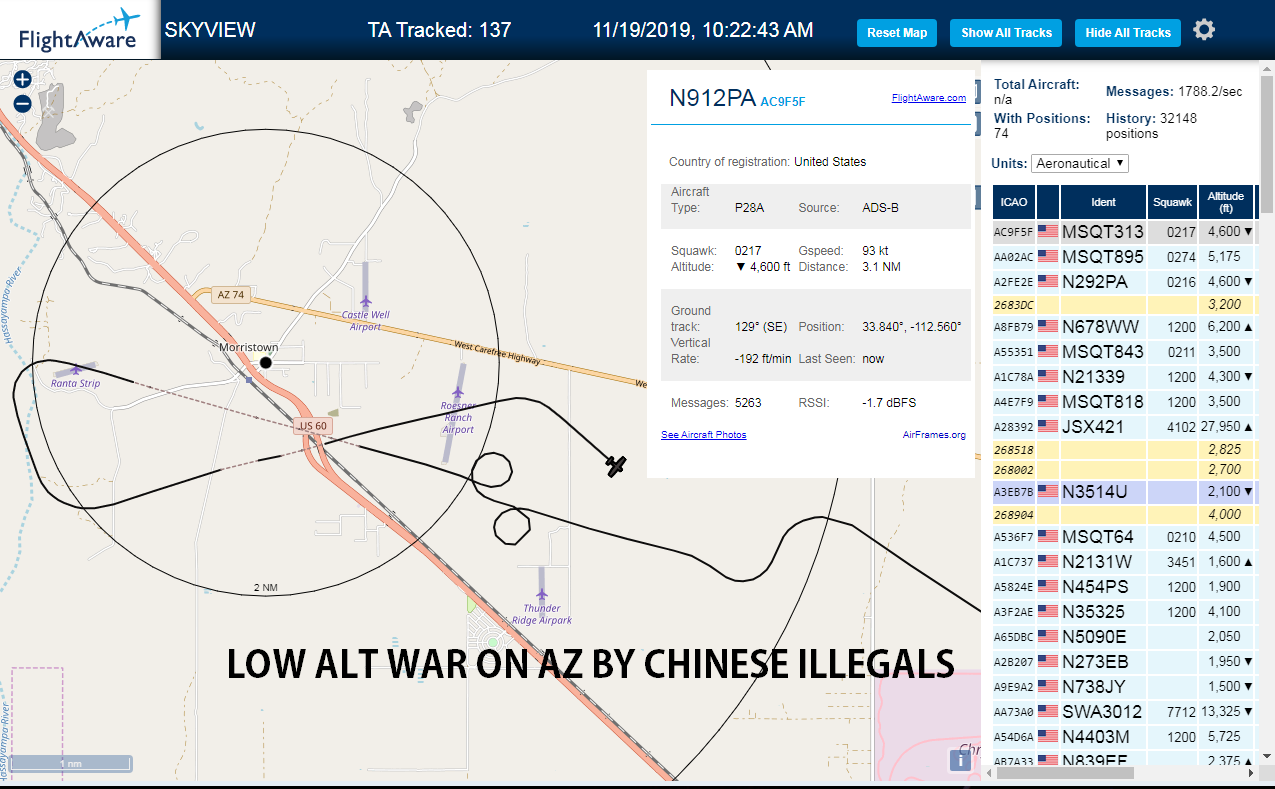Select the N678WW aircraft row

1124,327
